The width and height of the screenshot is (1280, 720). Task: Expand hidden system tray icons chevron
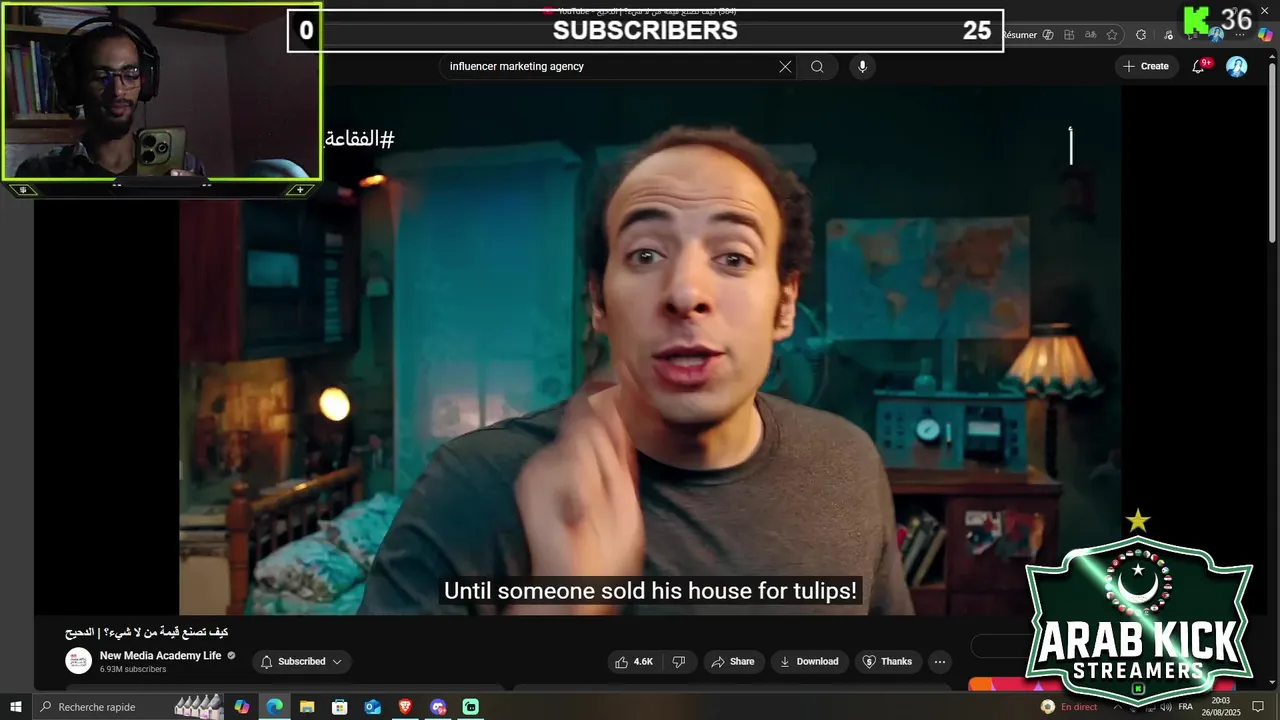[1118, 707]
